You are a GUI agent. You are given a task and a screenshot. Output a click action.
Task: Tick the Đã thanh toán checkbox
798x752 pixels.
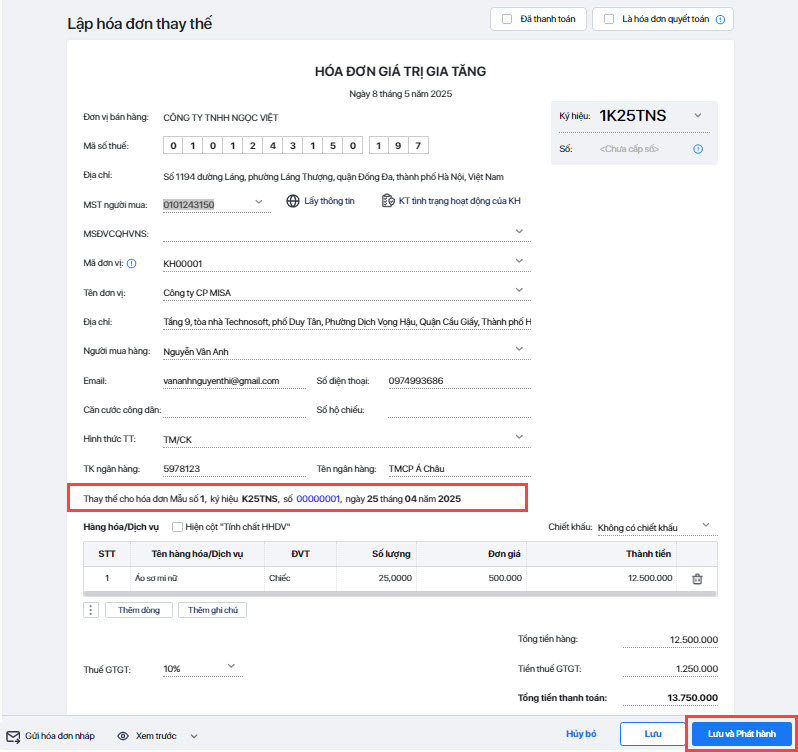507,19
